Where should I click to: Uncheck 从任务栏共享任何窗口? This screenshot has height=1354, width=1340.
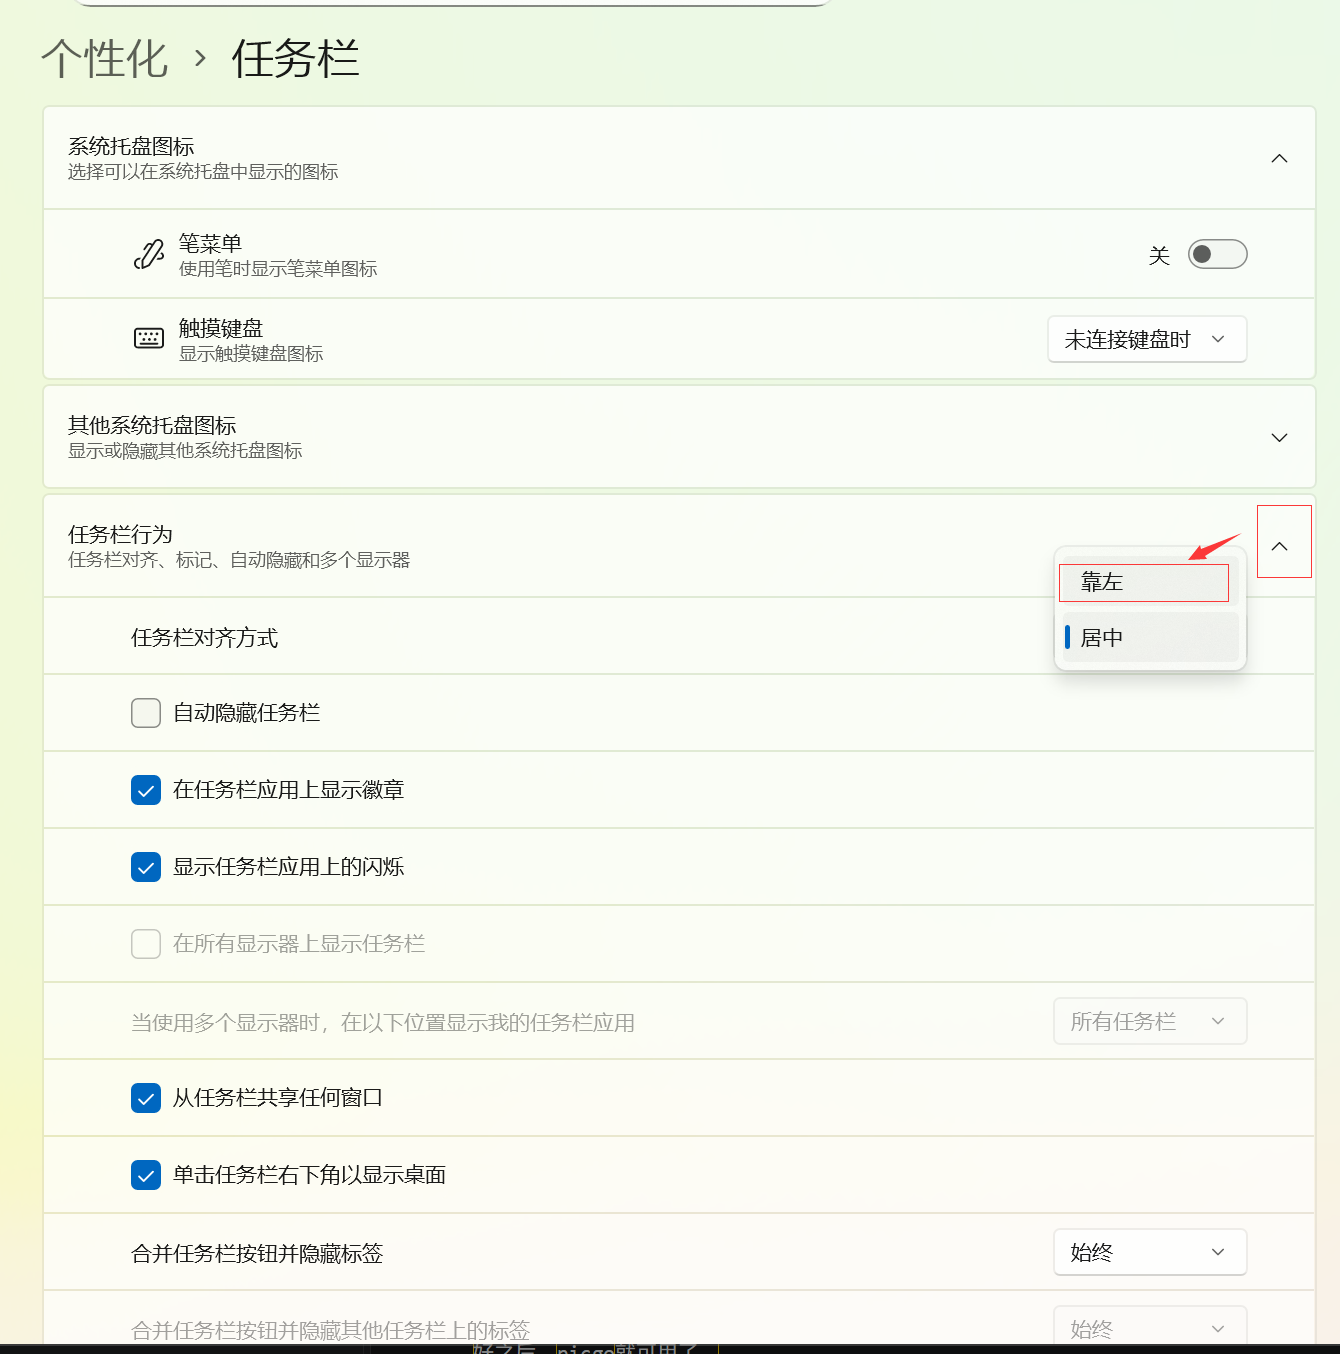(x=146, y=1098)
